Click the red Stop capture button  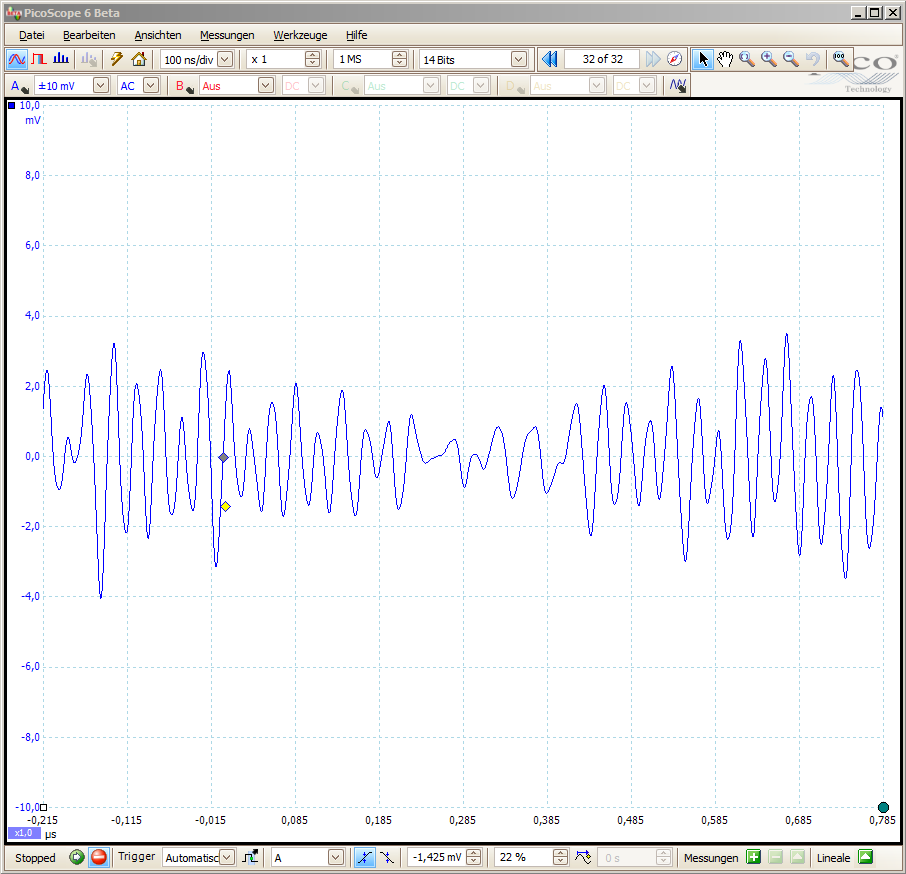99,857
